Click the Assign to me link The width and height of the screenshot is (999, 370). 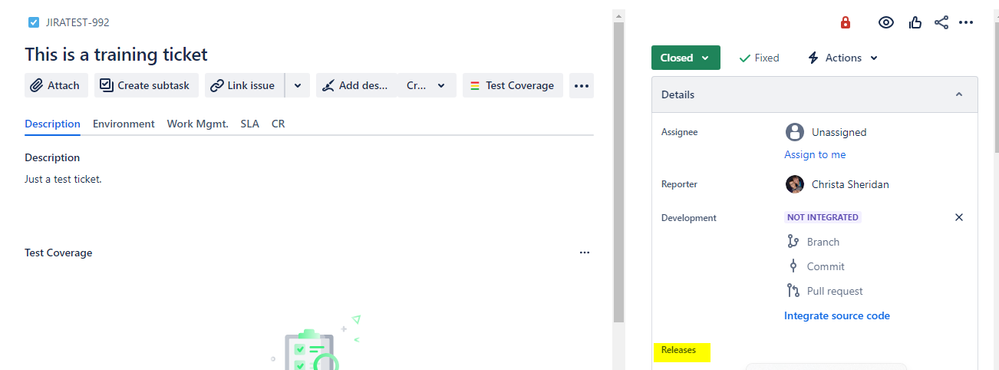815,155
